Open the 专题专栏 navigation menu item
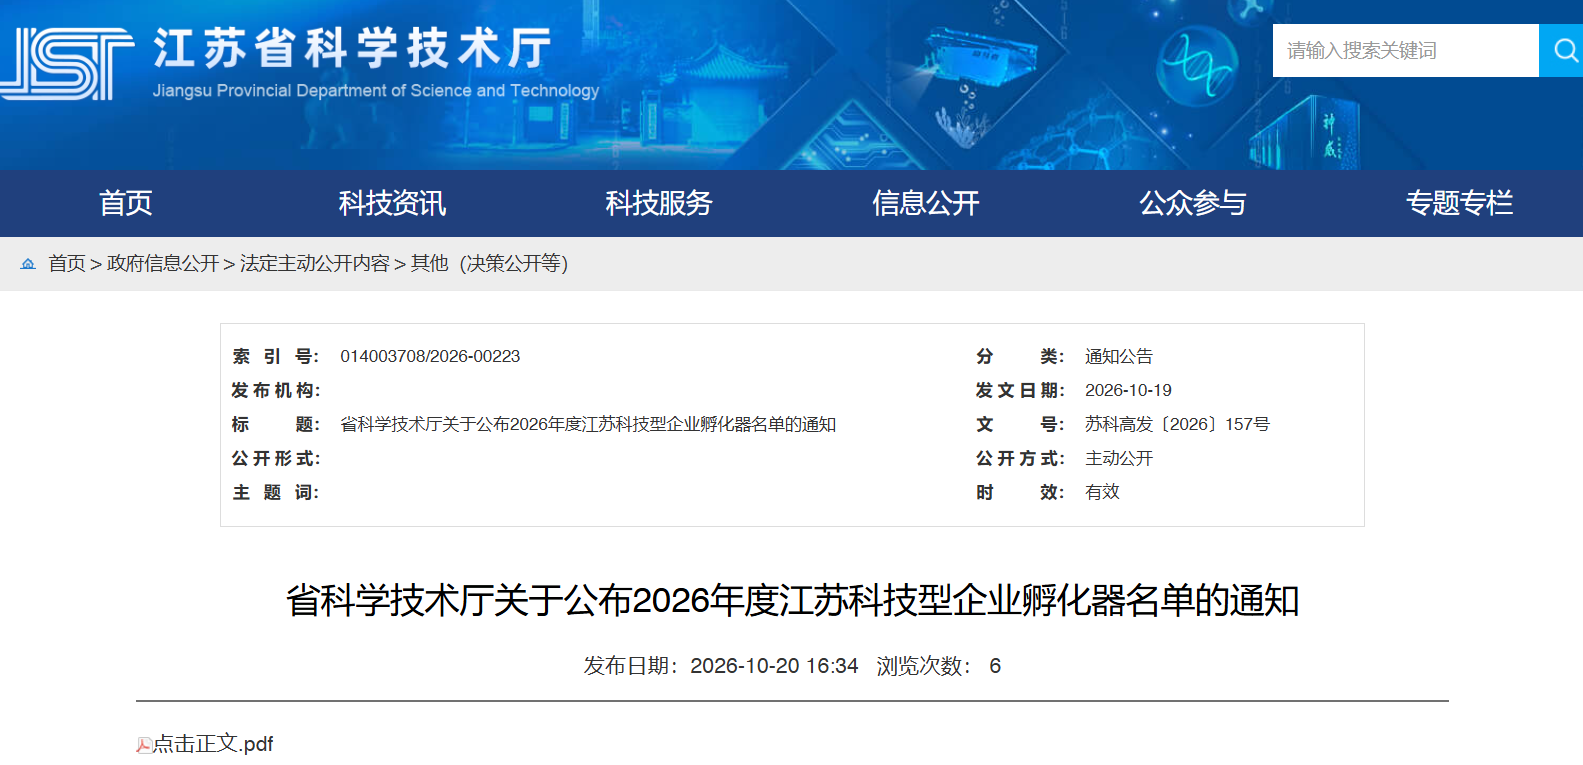The width and height of the screenshot is (1583, 765). [1460, 203]
